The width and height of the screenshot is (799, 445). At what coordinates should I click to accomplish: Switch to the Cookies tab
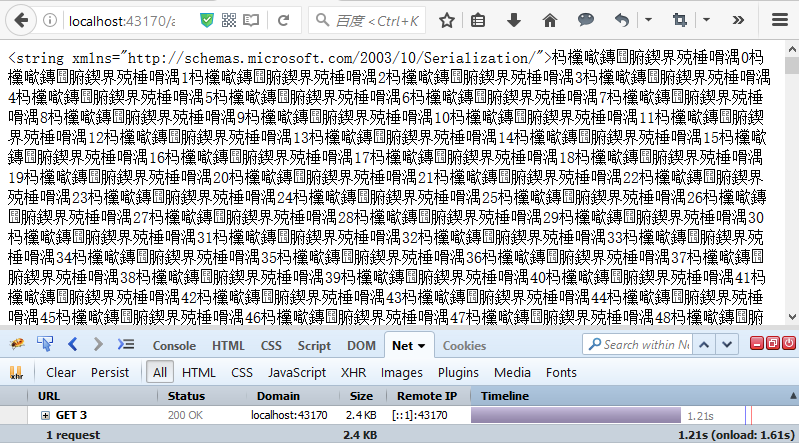coord(464,346)
